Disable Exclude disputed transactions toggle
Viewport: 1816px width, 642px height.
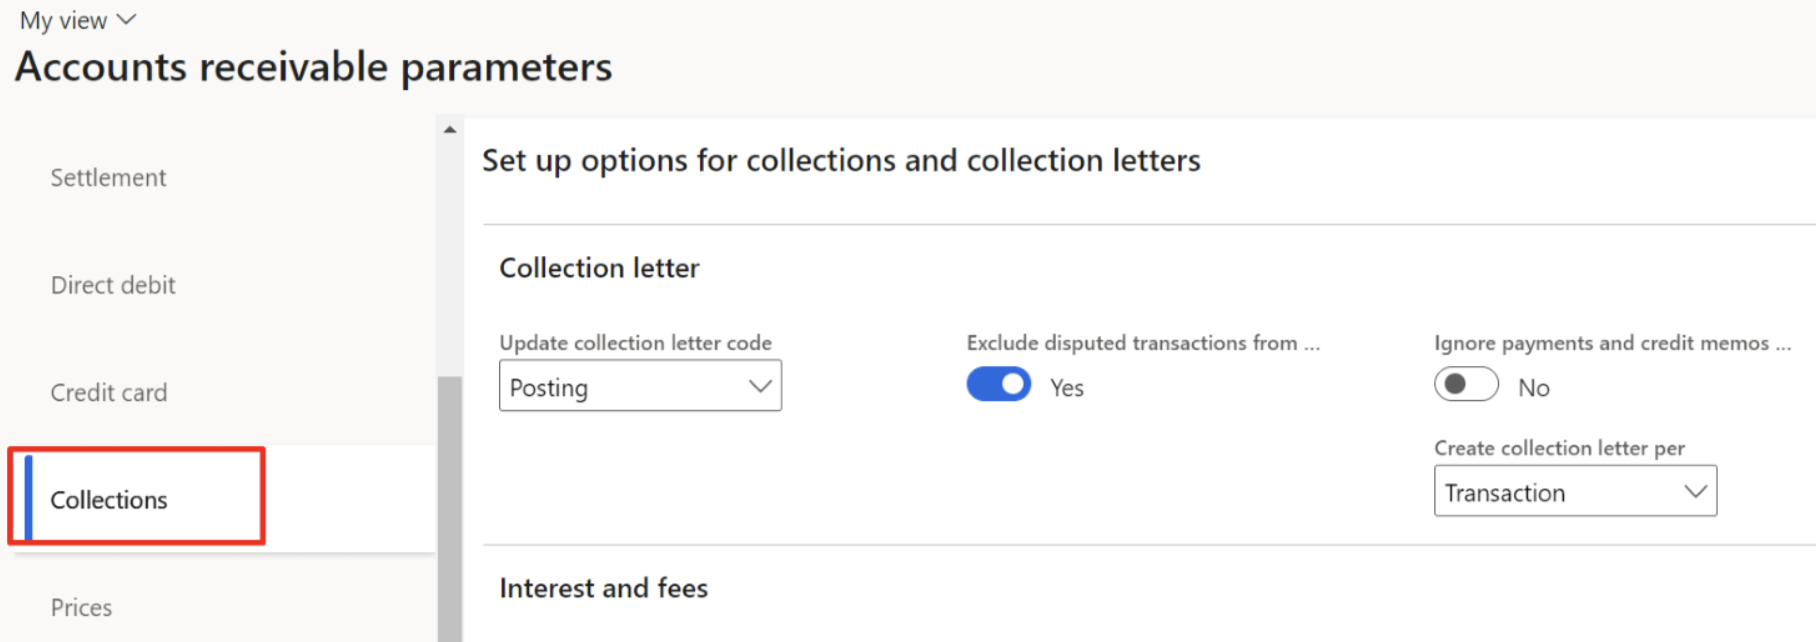pyautogui.click(x=998, y=385)
